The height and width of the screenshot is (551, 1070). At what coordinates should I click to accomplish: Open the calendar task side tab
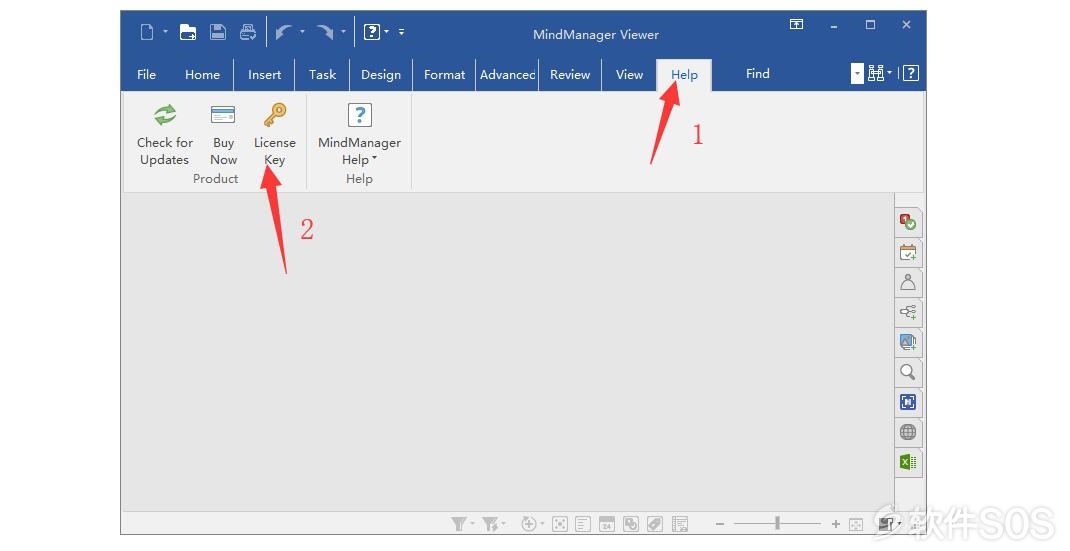pos(908,252)
